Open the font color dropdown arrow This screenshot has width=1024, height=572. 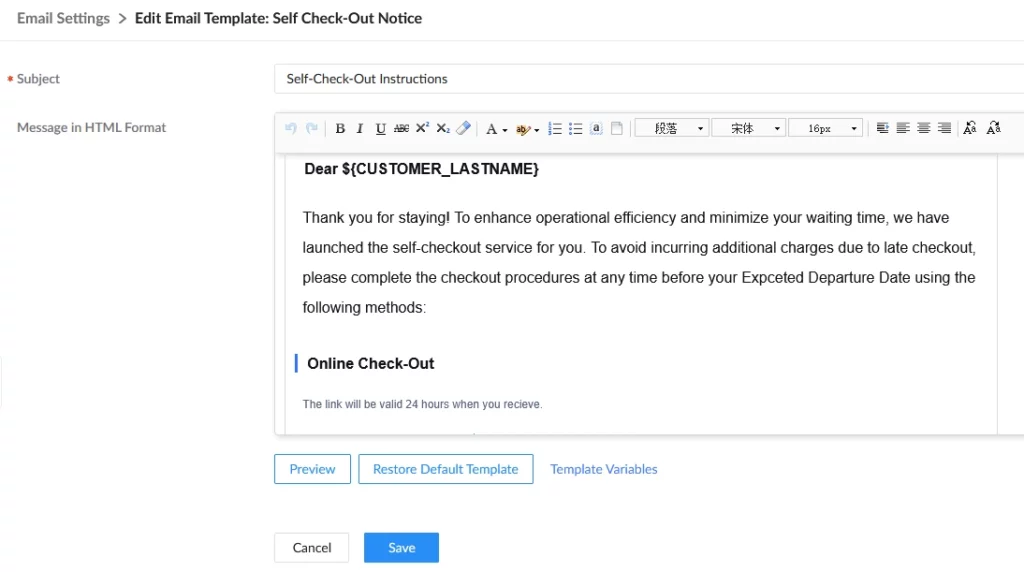(505, 130)
